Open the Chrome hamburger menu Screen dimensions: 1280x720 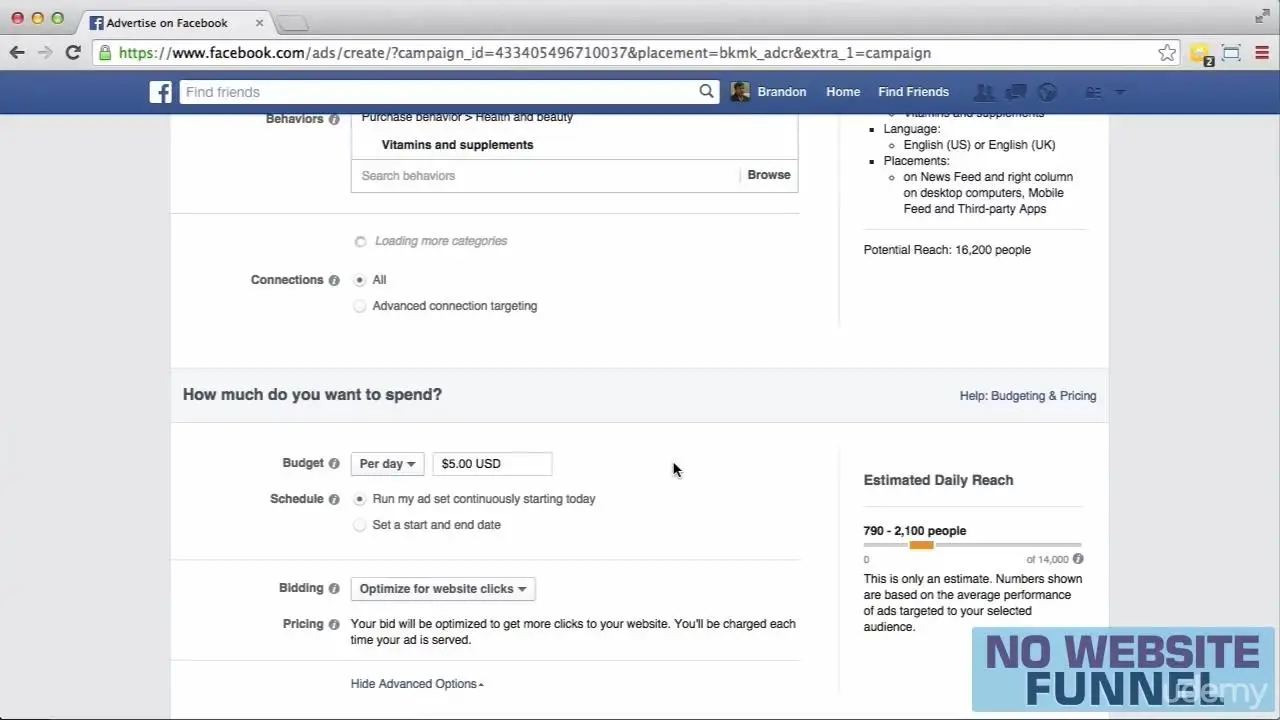[x=1261, y=53]
